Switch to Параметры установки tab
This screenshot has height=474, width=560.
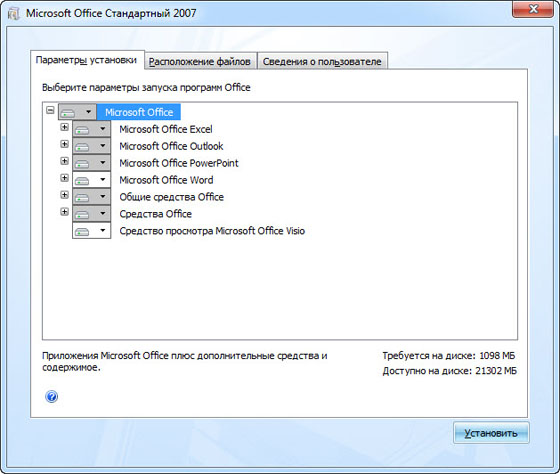(87, 60)
